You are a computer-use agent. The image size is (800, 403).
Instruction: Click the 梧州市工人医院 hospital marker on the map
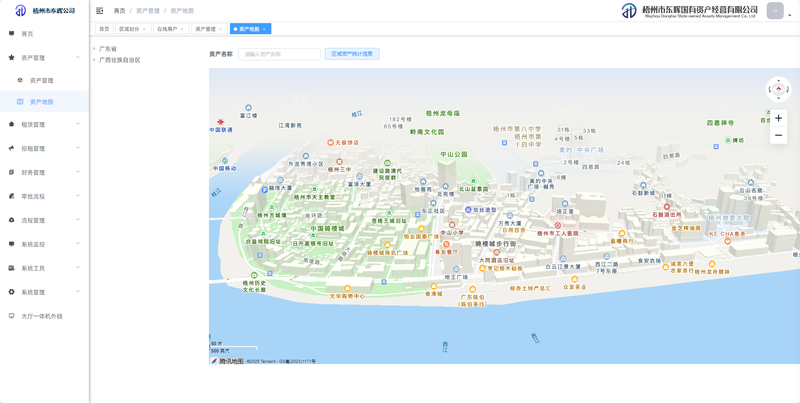(x=557, y=225)
